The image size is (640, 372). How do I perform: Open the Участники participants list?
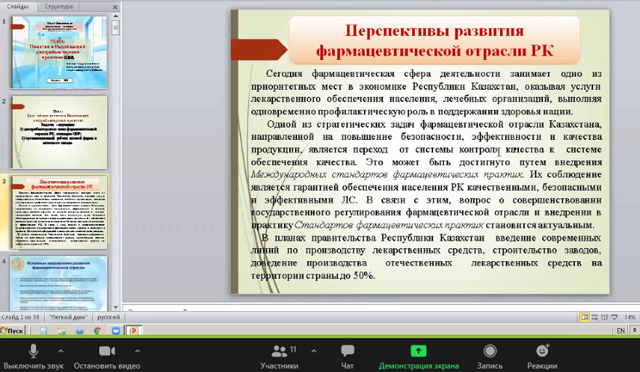(x=280, y=357)
